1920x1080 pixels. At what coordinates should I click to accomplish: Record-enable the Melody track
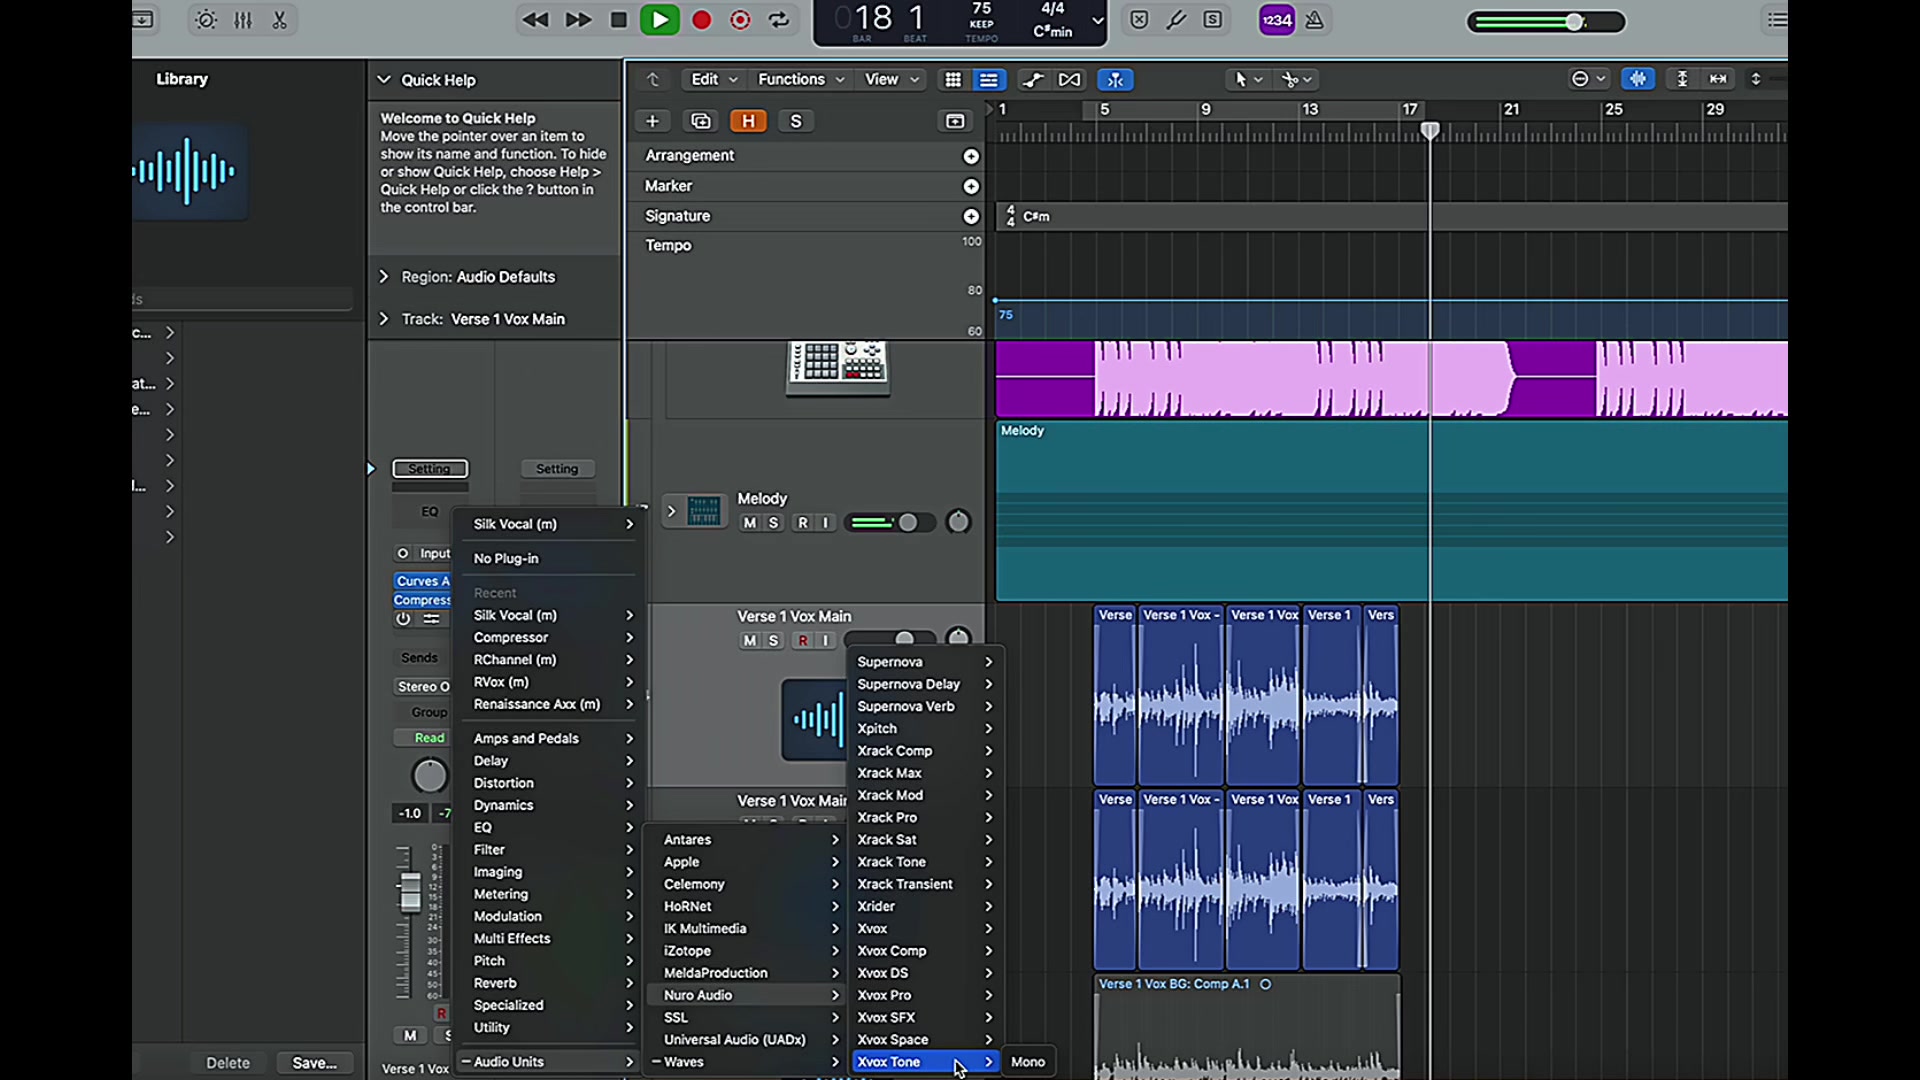(802, 523)
